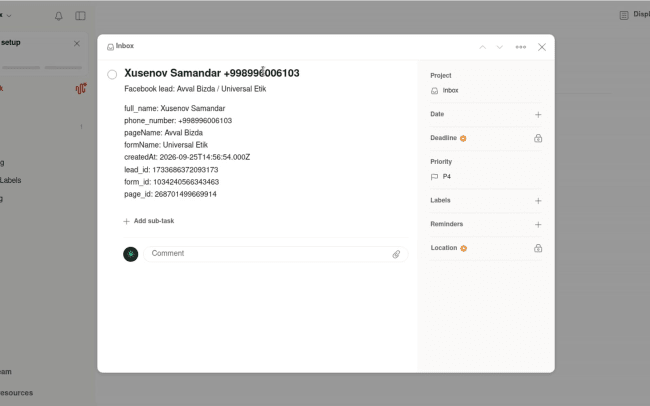Open the account dropdown chevron top left
The height and width of the screenshot is (406, 650).
(x=9, y=16)
